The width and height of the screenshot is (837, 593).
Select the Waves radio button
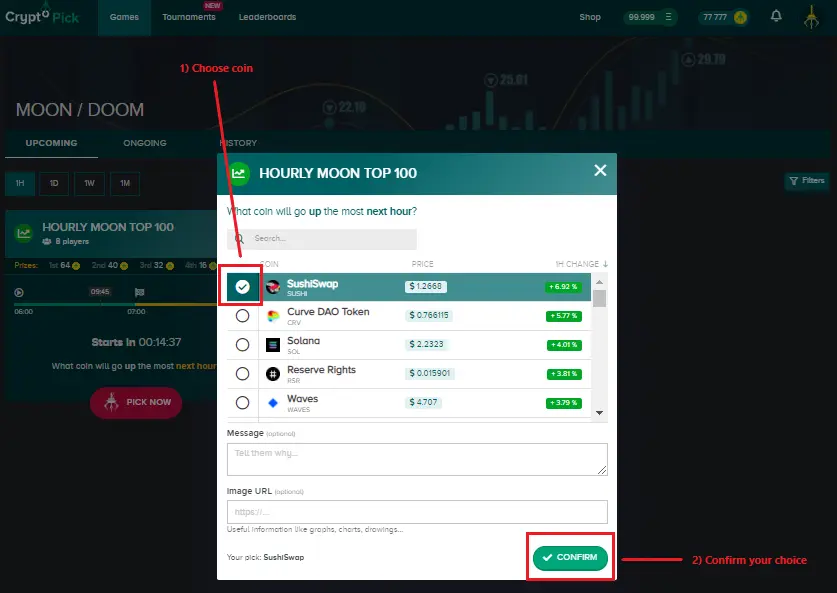click(242, 402)
